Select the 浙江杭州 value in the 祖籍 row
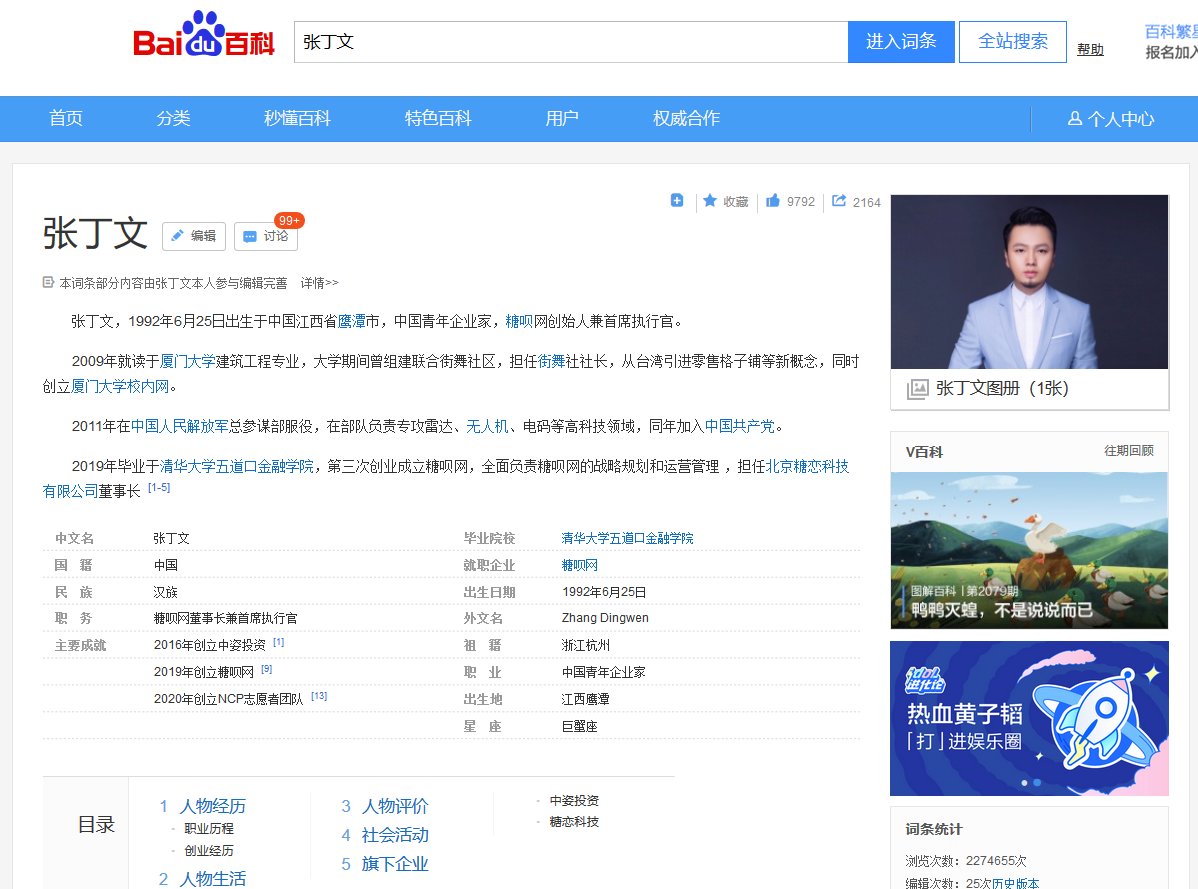Image resolution: width=1198 pixels, height=889 pixels. point(586,645)
